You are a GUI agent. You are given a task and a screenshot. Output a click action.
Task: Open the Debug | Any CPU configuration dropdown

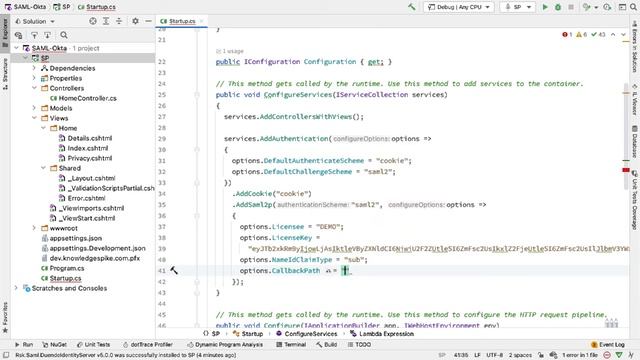pos(459,7)
